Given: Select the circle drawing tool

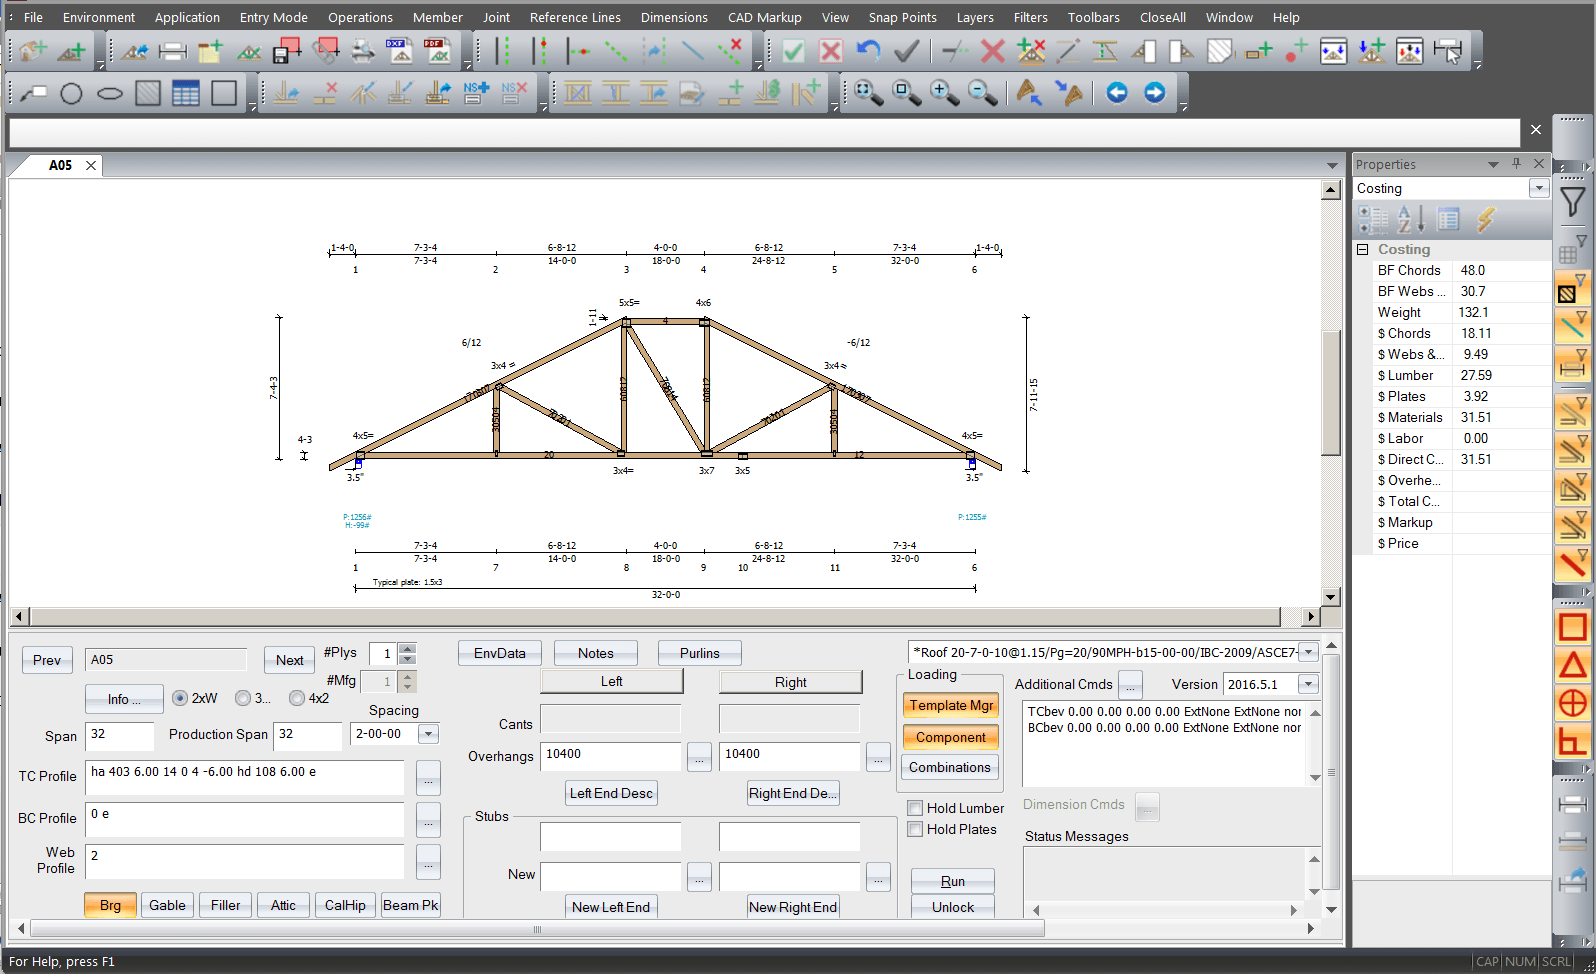Looking at the screenshot, I should [71, 94].
